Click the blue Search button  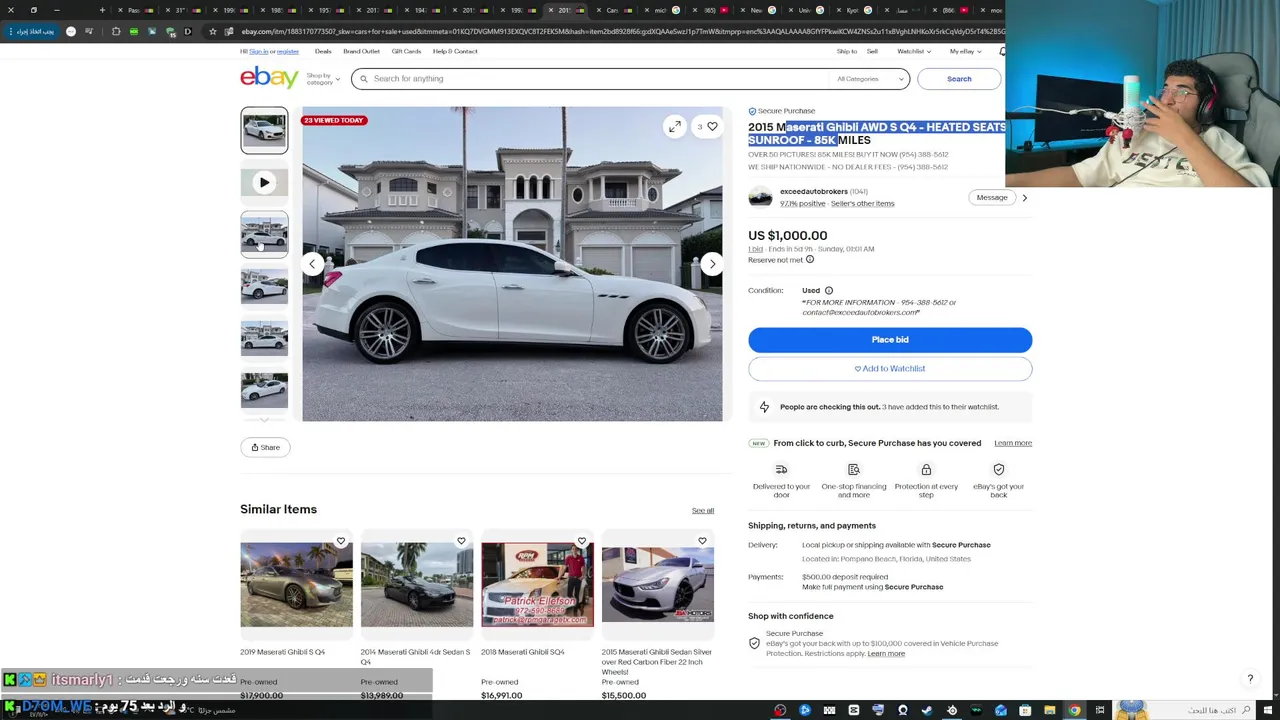click(959, 79)
